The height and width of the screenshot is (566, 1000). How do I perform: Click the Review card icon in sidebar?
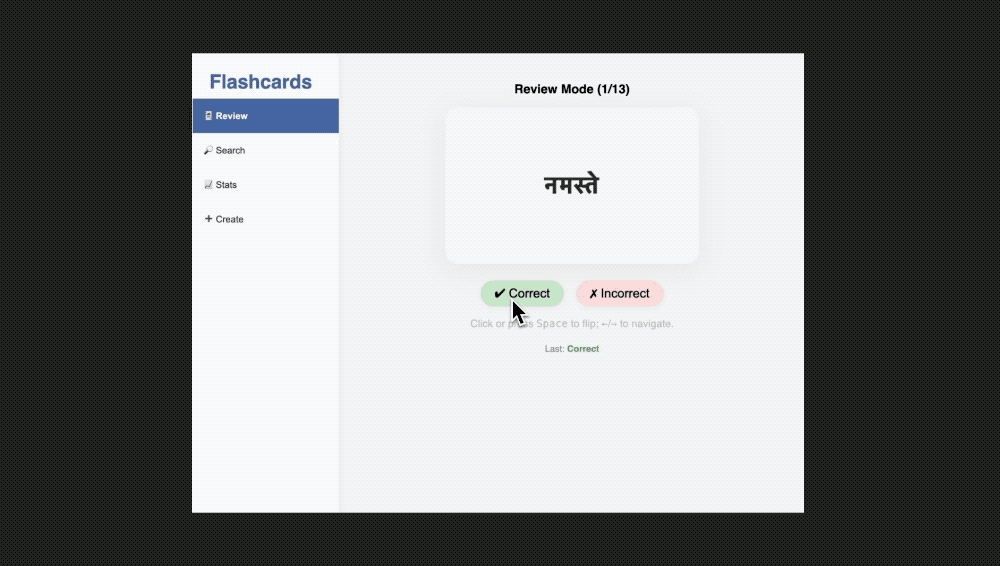coord(208,116)
